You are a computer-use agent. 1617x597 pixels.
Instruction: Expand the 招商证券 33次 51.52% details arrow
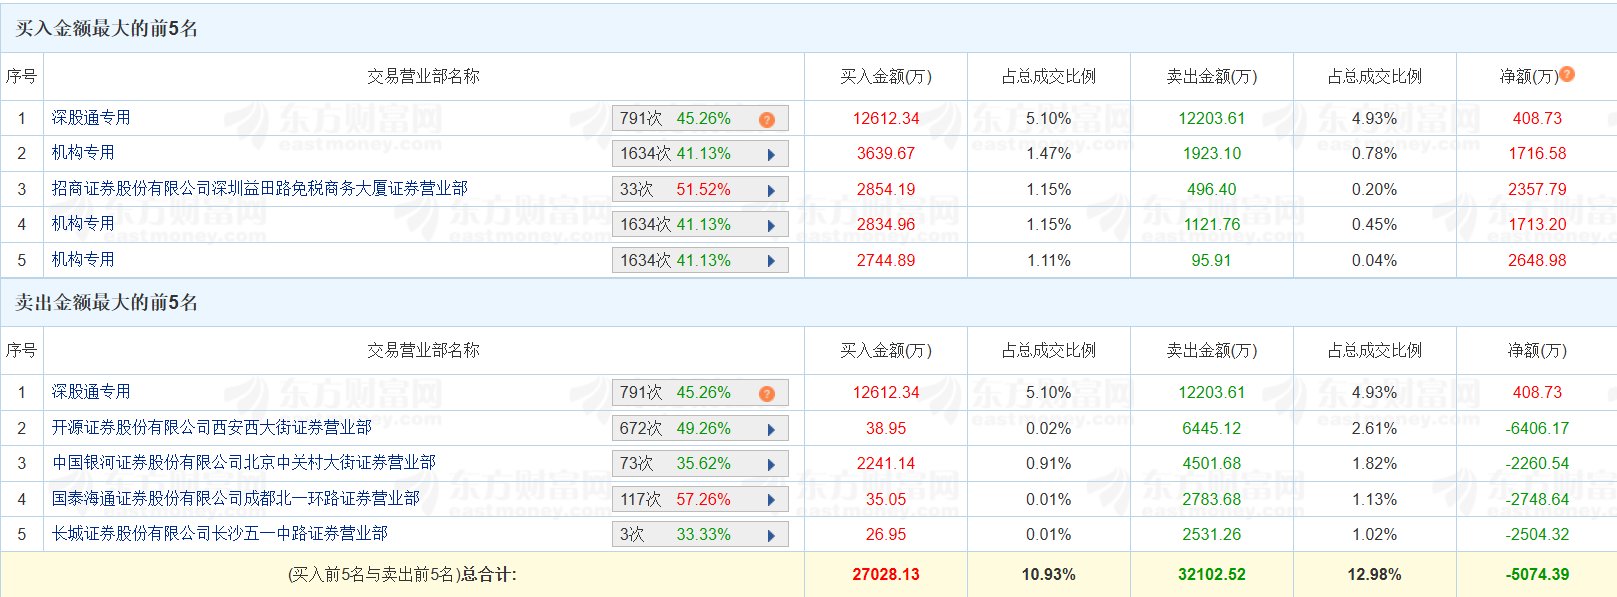(x=771, y=190)
